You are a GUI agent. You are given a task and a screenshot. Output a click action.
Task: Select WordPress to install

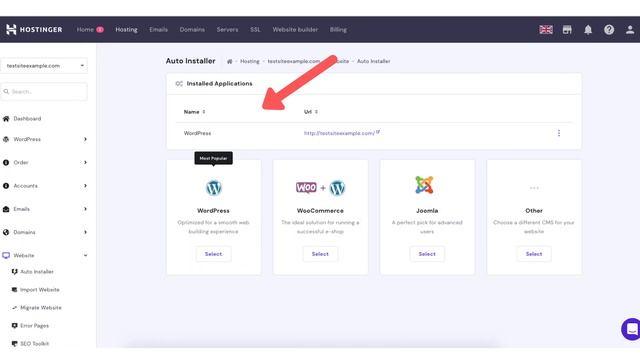coord(213,254)
